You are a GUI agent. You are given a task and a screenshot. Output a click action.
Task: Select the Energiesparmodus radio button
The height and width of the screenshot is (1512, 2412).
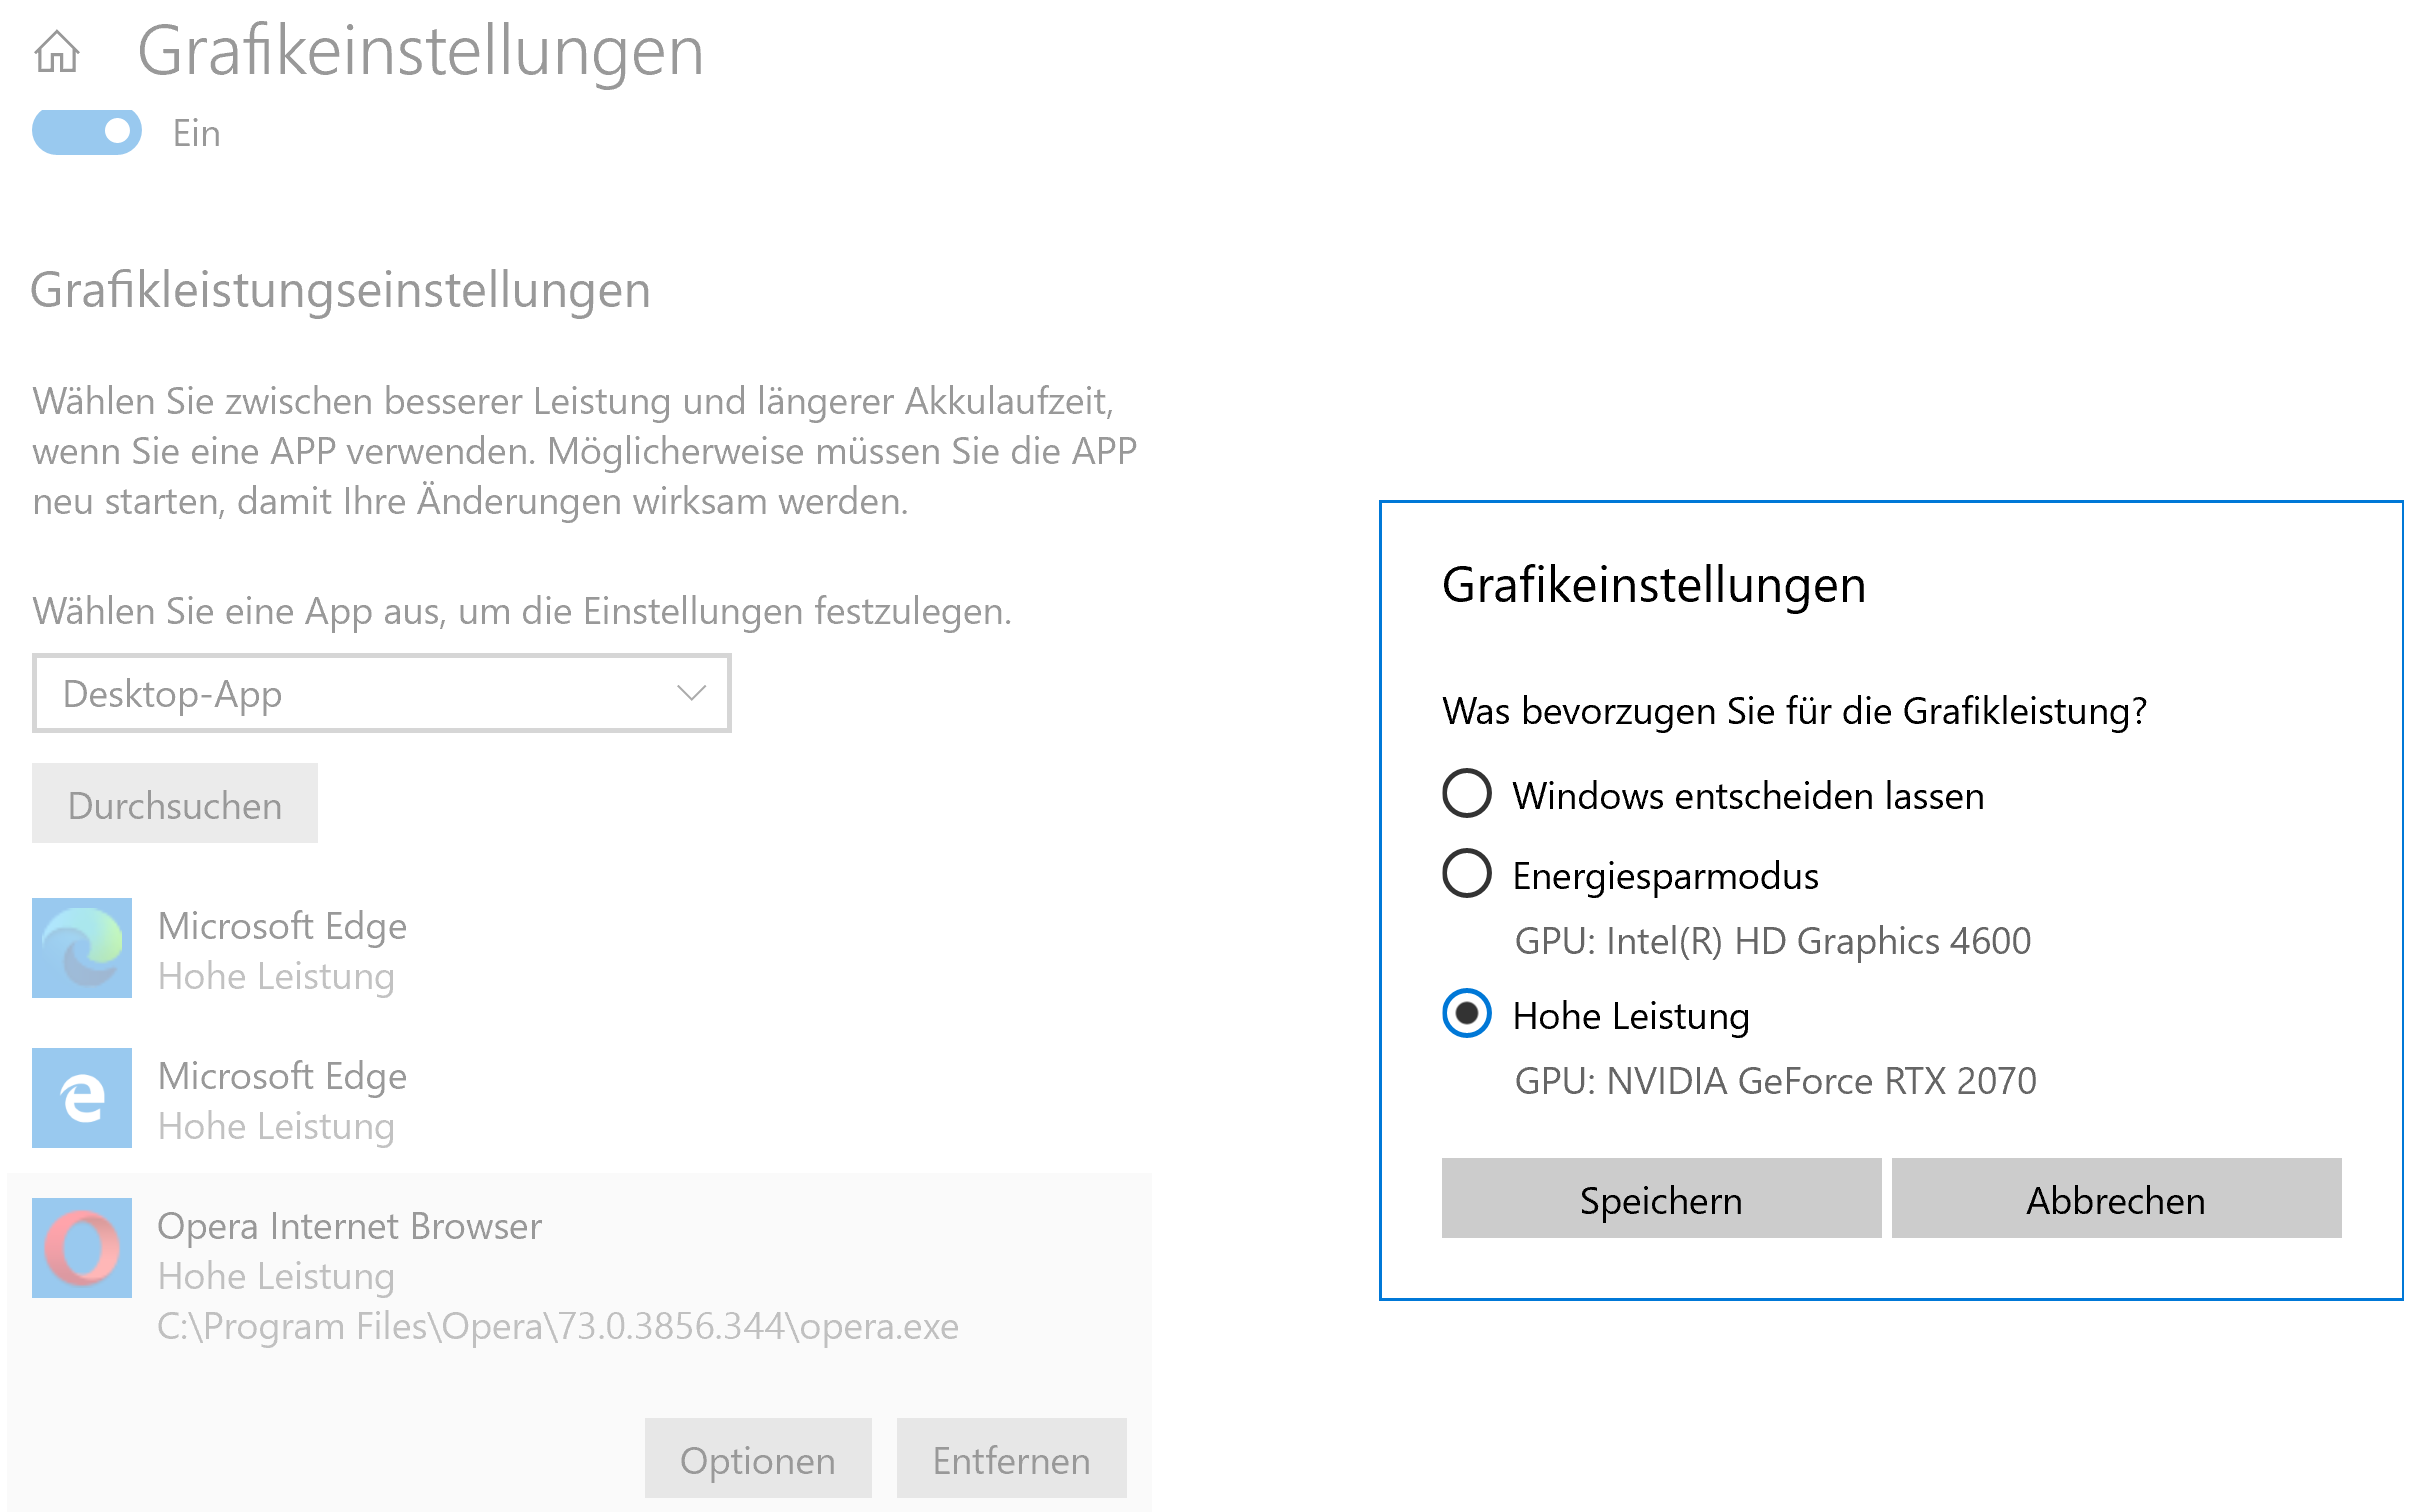1467,873
